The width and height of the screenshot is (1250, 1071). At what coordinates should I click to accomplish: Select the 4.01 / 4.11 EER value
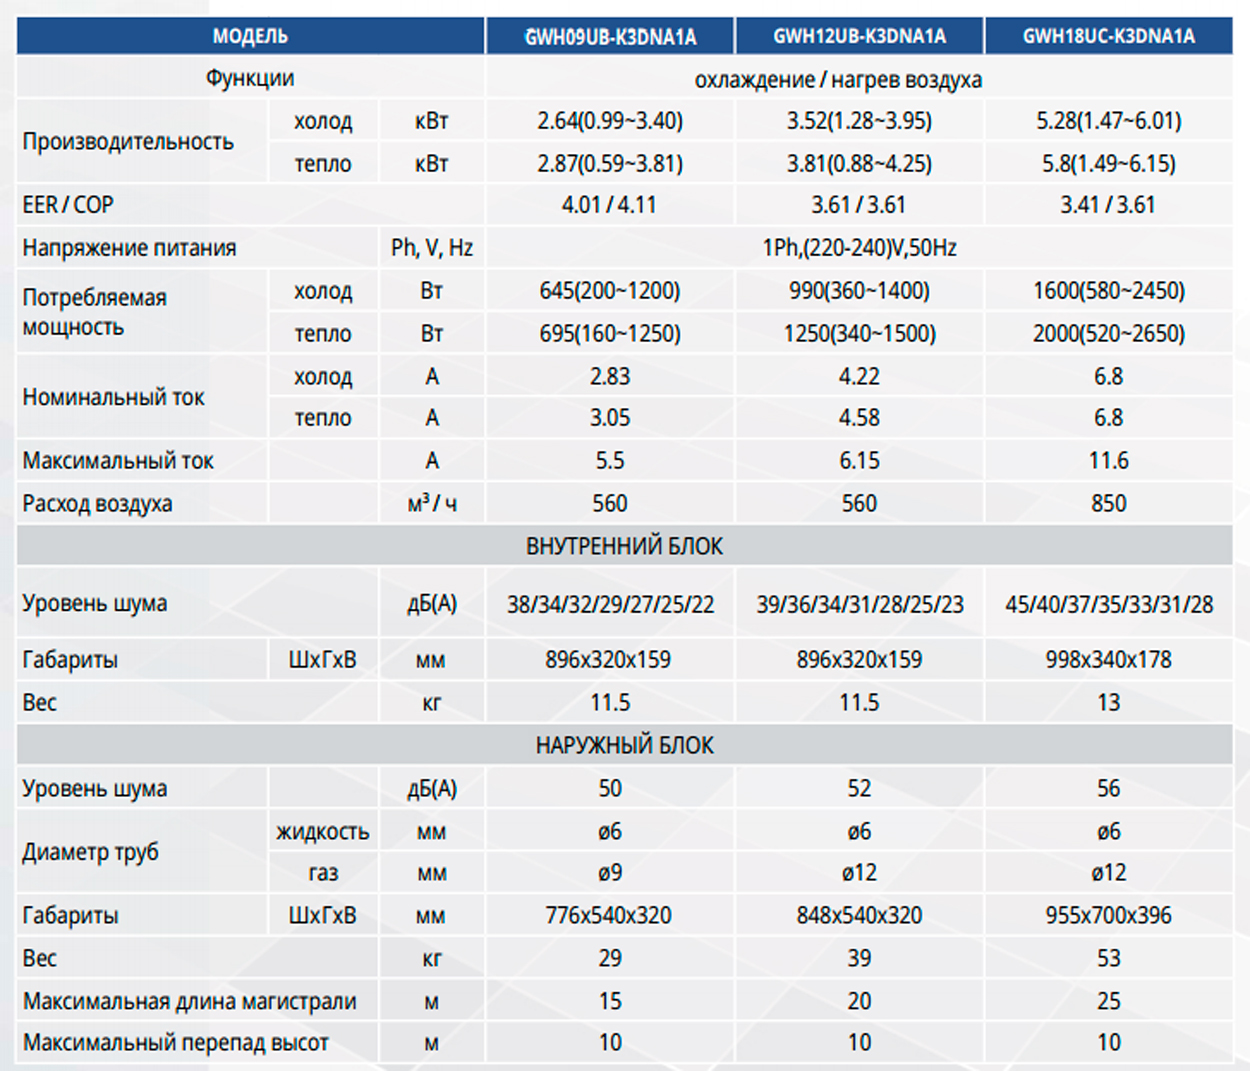click(x=609, y=205)
